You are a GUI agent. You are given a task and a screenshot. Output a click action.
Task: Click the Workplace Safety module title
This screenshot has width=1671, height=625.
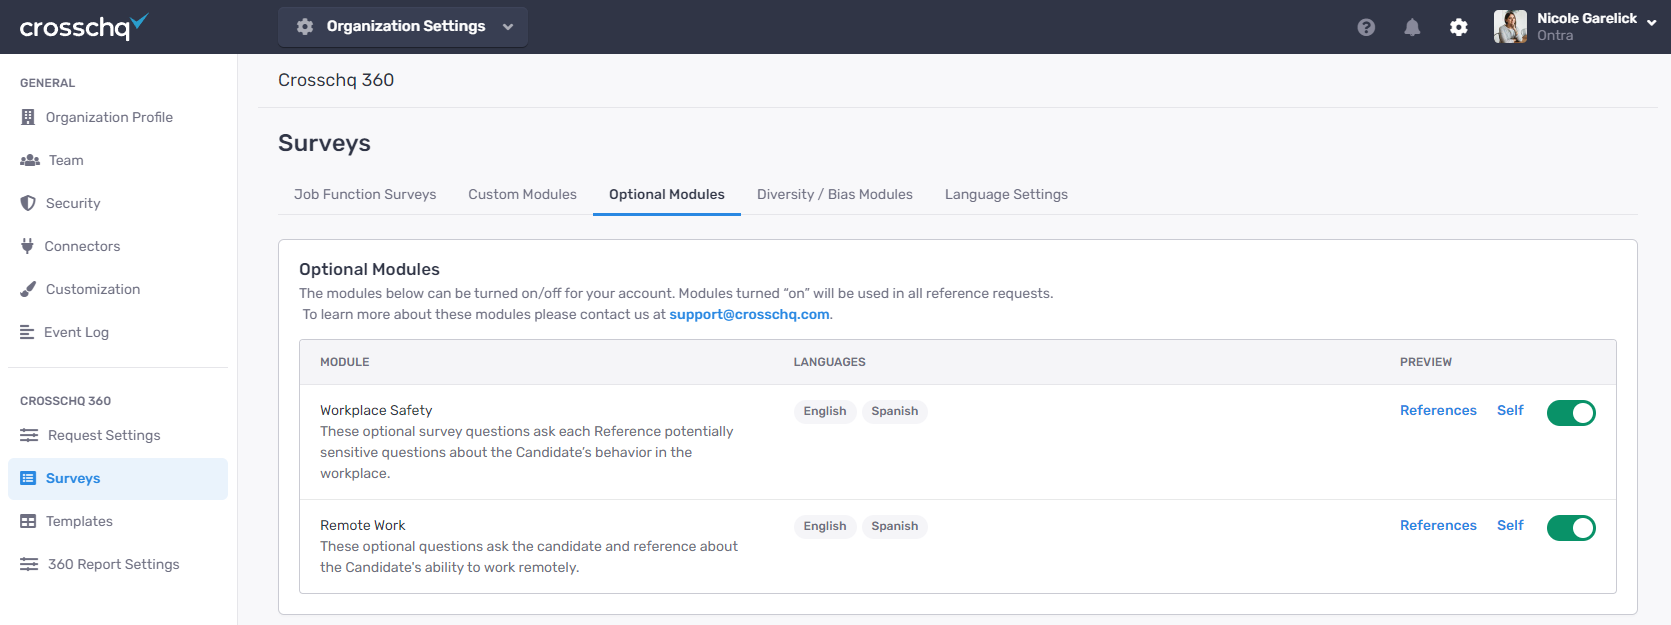[376, 410]
